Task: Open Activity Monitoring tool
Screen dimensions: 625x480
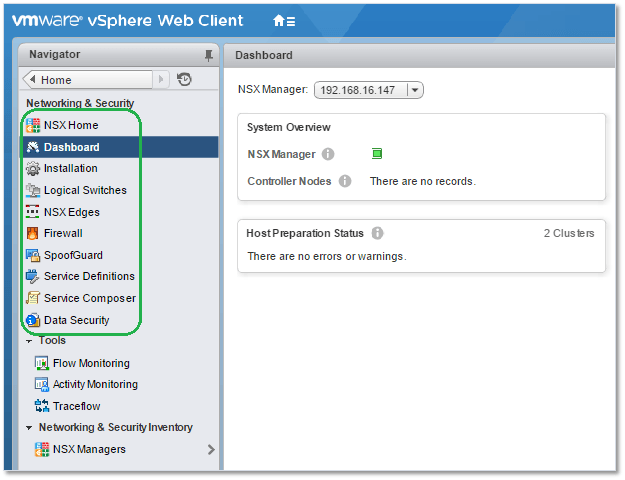Action: pyautogui.click(x=95, y=384)
